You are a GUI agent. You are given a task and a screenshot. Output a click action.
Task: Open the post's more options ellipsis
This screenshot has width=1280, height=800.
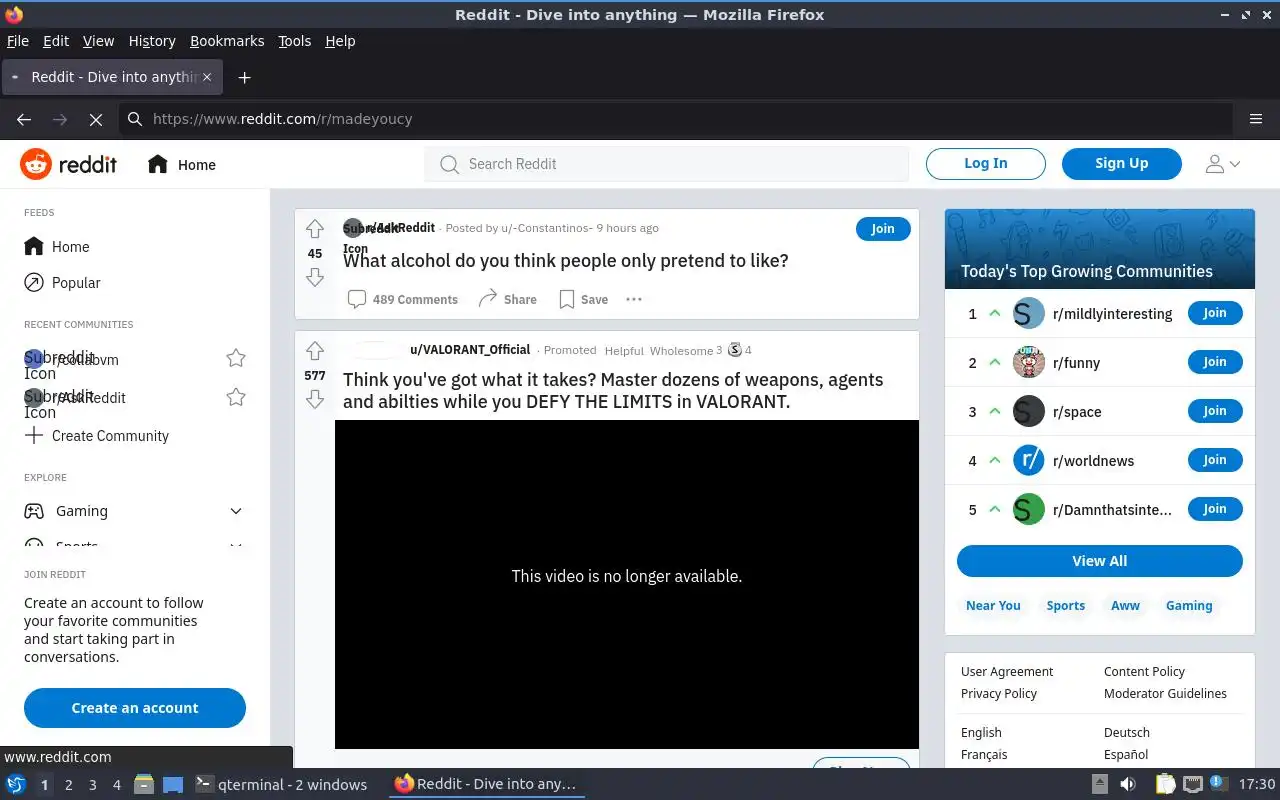[x=633, y=299]
